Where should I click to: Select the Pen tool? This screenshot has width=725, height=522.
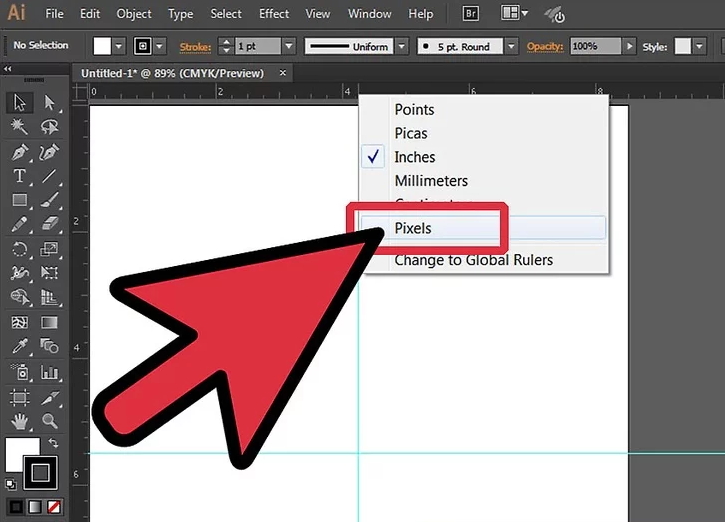[x=19, y=153]
